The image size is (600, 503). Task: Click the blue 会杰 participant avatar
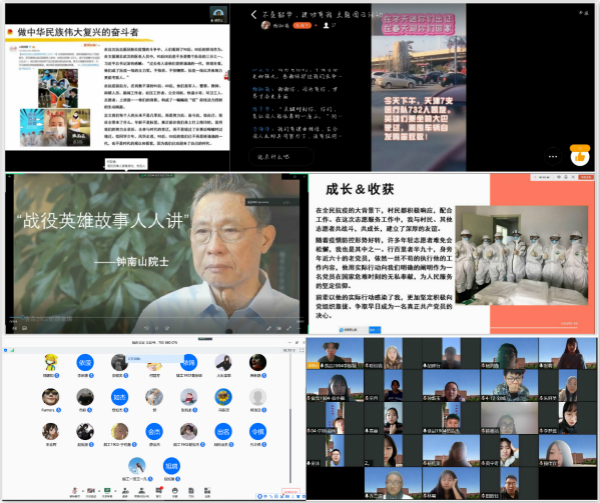click(155, 432)
